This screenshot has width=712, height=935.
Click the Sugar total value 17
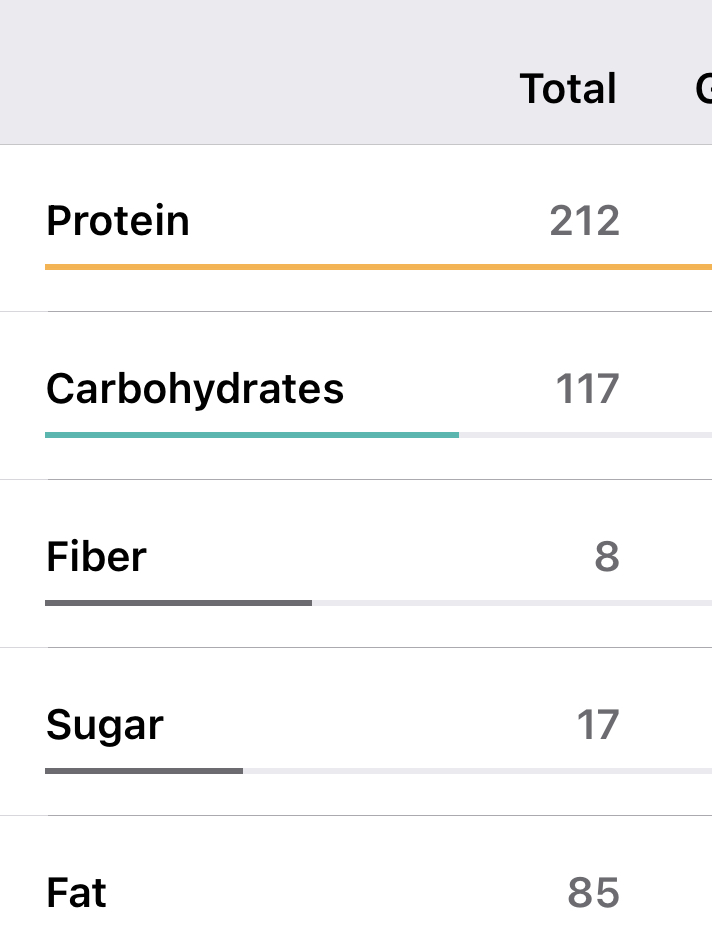[597, 725]
